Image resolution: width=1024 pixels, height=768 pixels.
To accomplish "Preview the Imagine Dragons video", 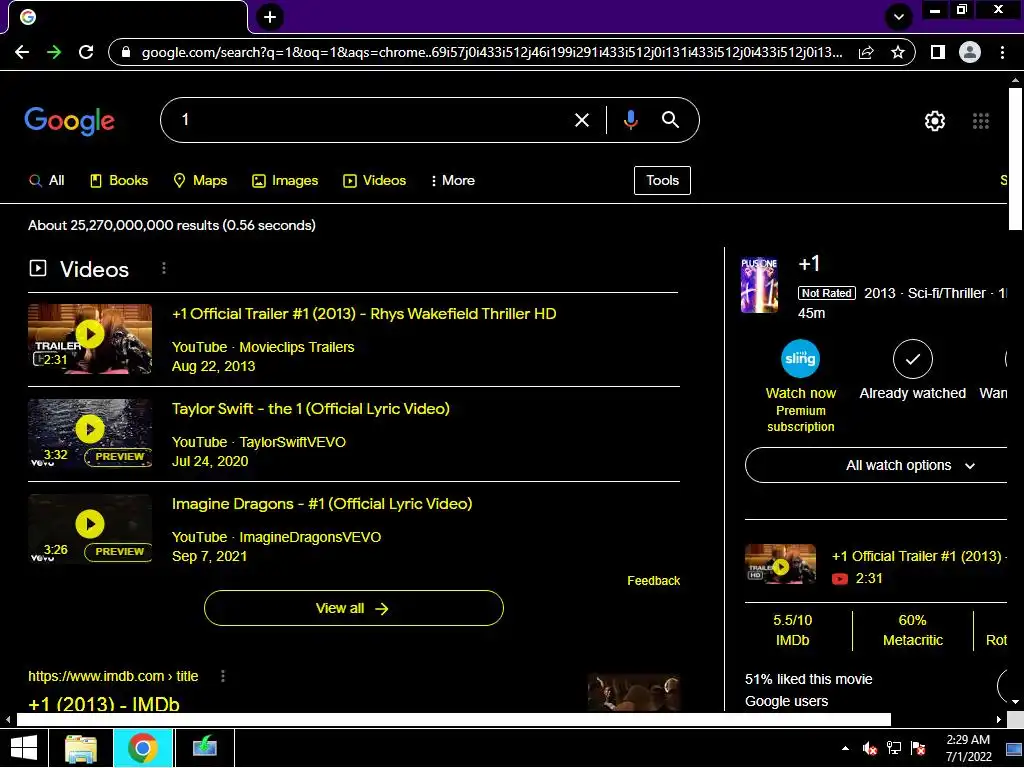I will 119,552.
